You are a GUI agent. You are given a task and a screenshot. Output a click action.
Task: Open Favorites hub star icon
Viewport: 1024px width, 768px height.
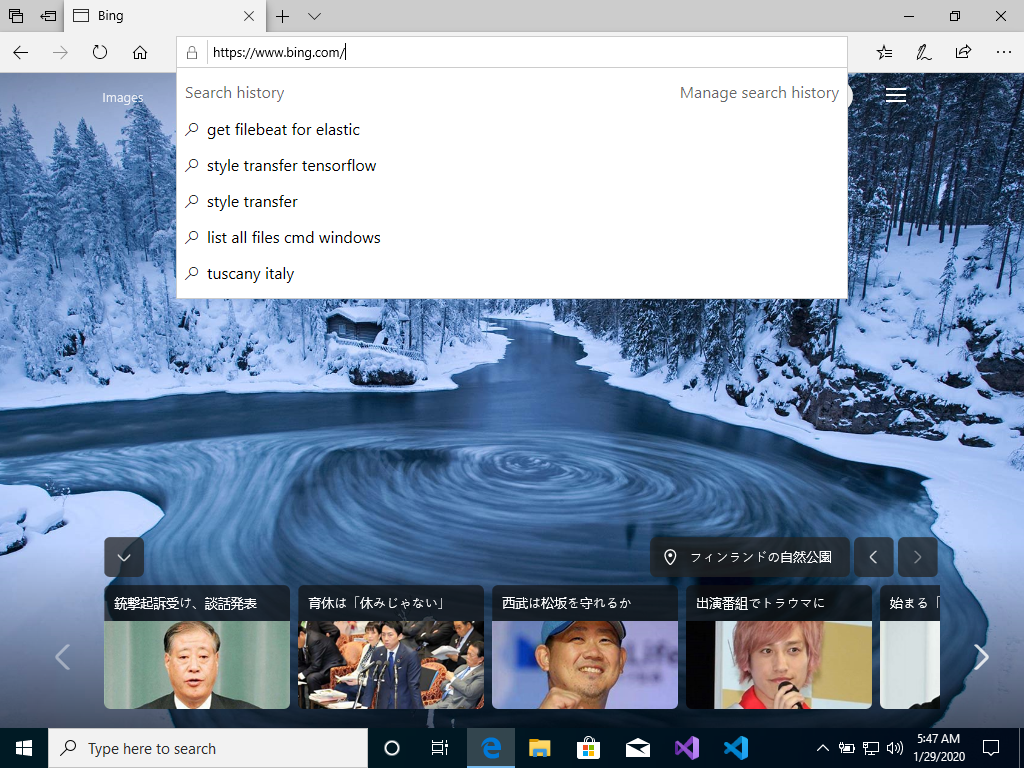(x=884, y=52)
